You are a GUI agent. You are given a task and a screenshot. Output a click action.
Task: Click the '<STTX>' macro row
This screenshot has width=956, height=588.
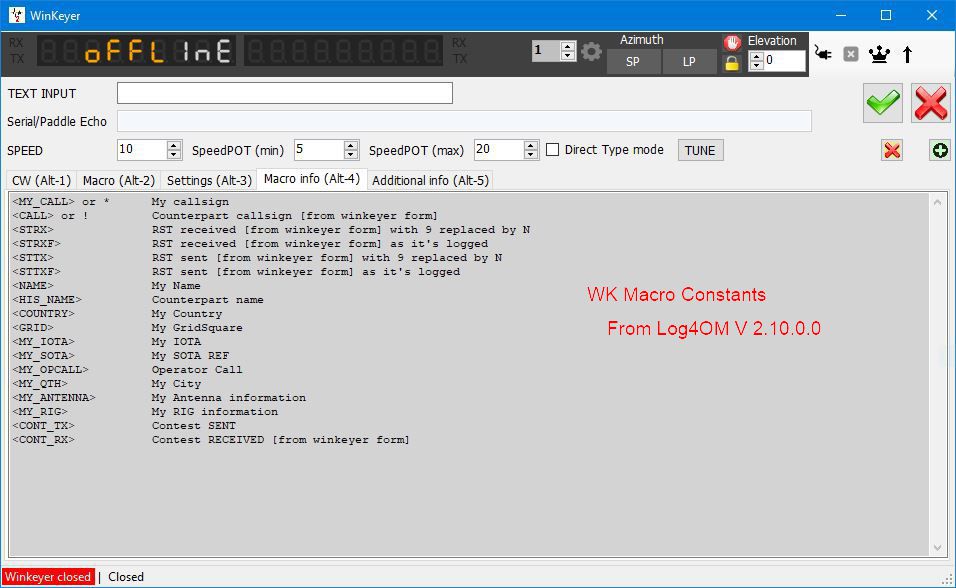pos(257,258)
